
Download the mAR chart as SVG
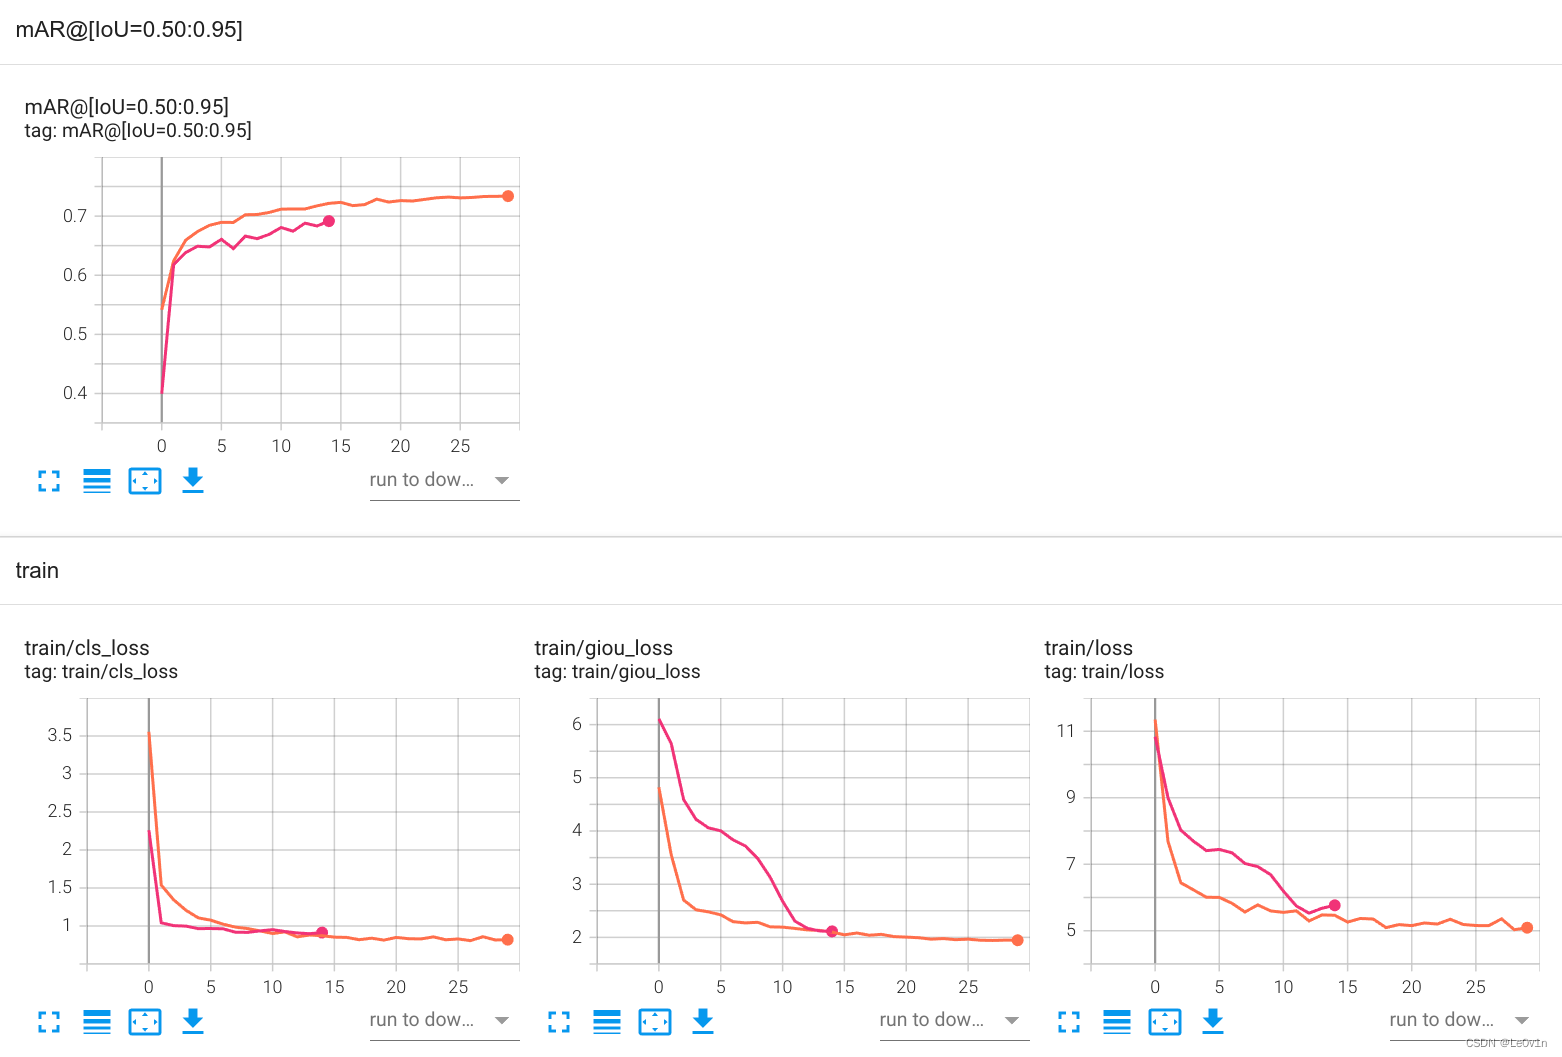[x=193, y=481]
